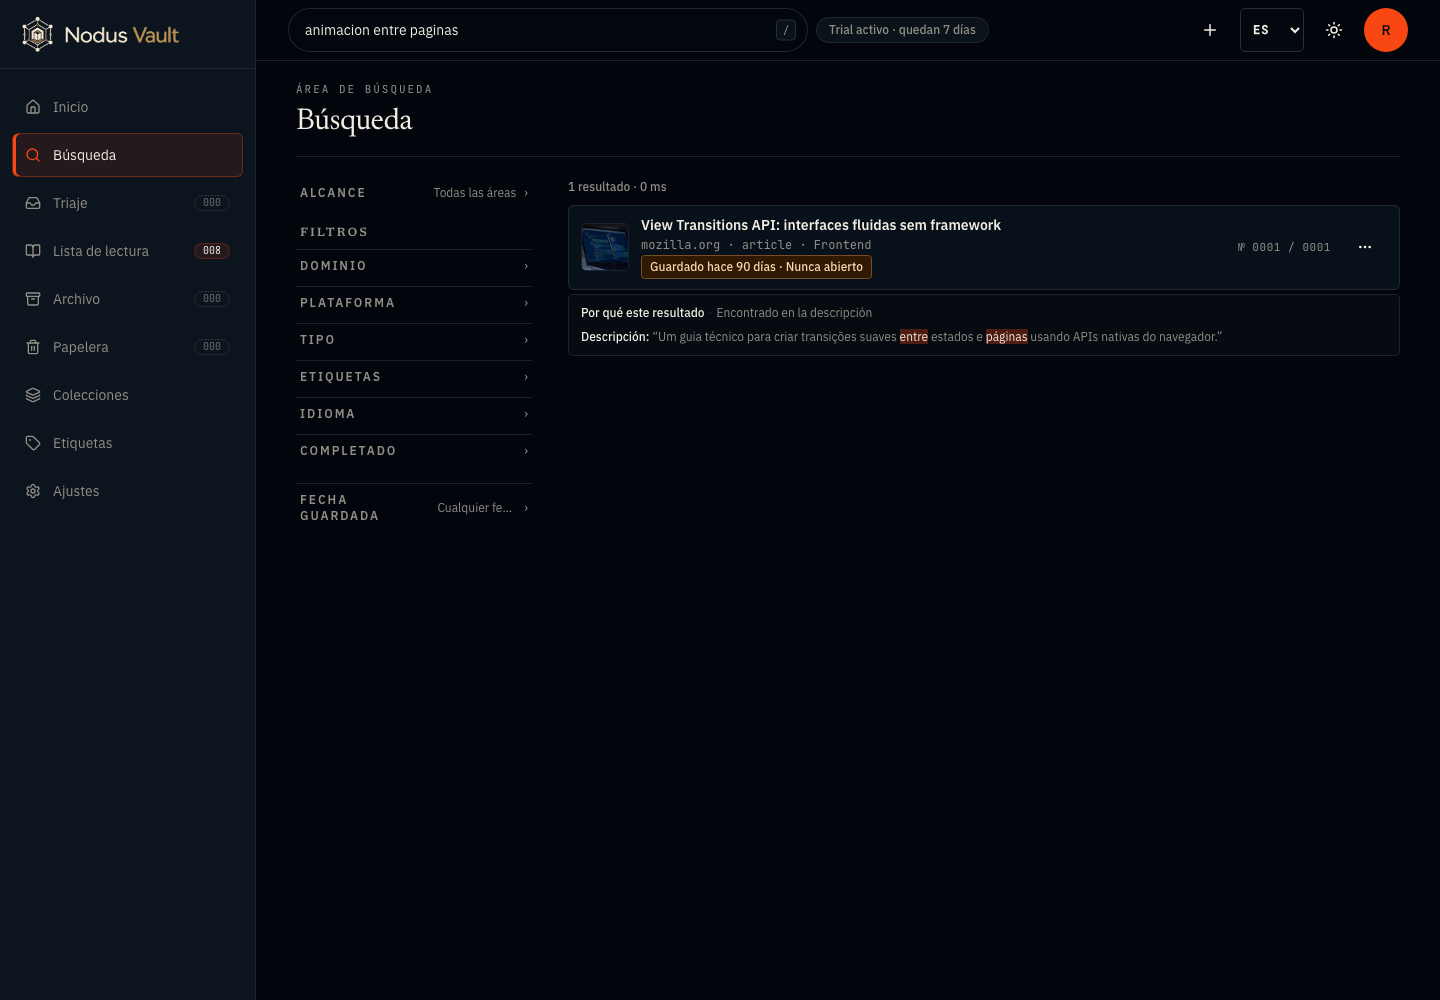1440x1000 pixels.
Task: Click the highlighted word 'páginas'
Action: (x=1006, y=337)
